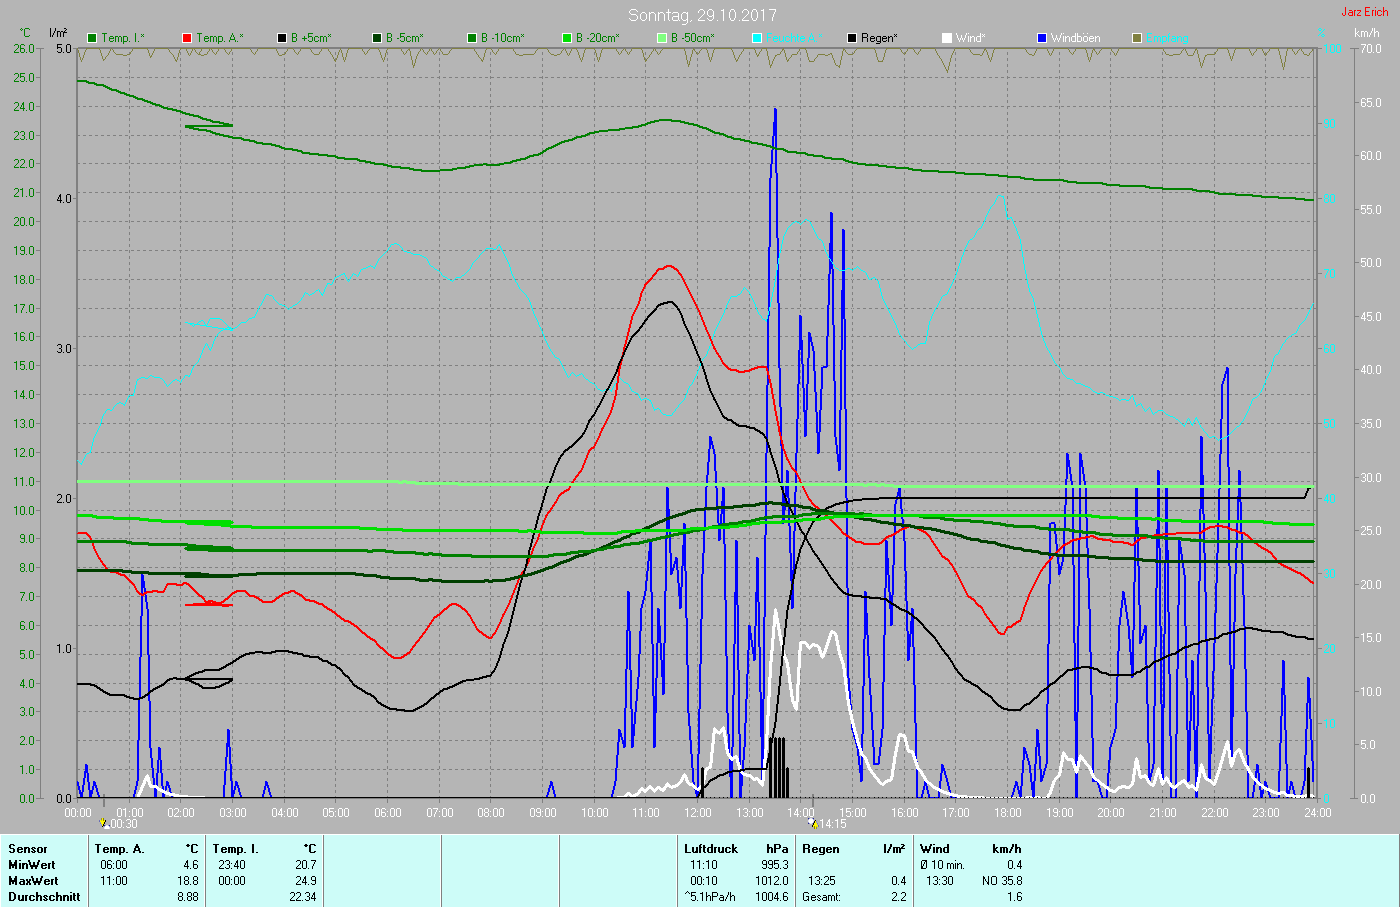Click the B -5cm legend marker
The image size is (1400, 907).
click(x=377, y=38)
